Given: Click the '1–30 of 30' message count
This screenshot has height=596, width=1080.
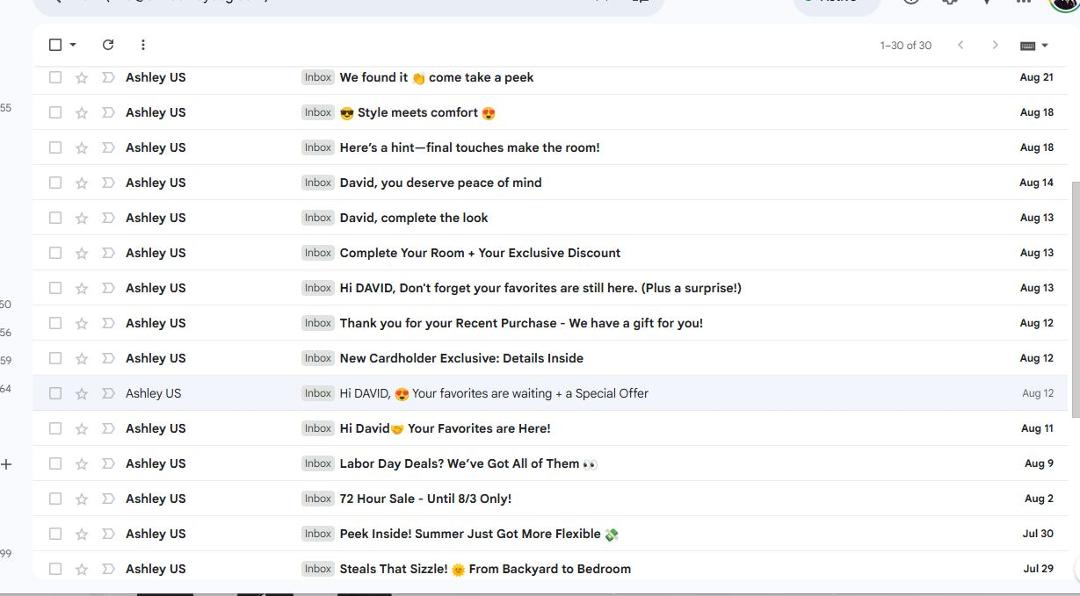Looking at the screenshot, I should [905, 45].
